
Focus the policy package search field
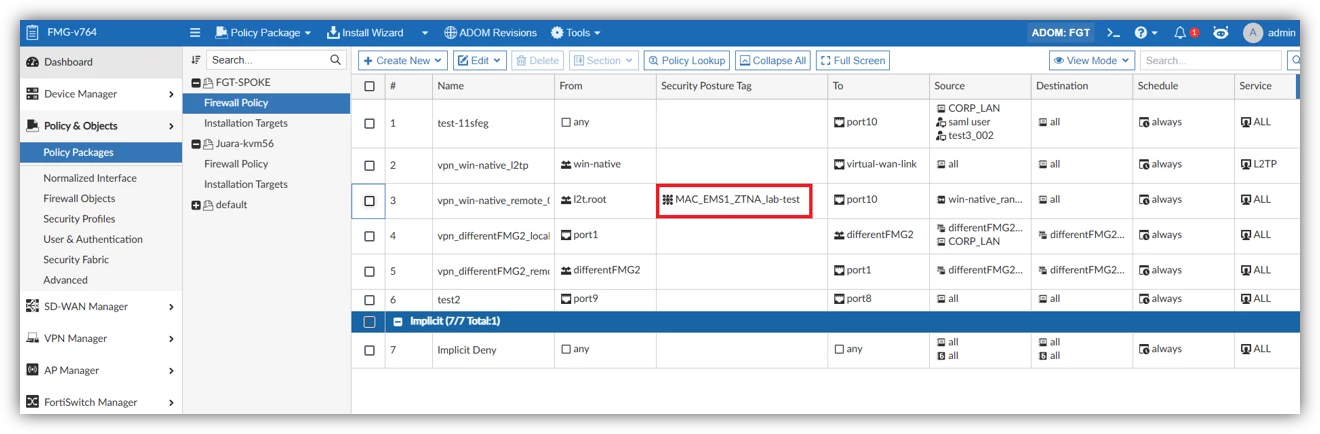pos(268,60)
